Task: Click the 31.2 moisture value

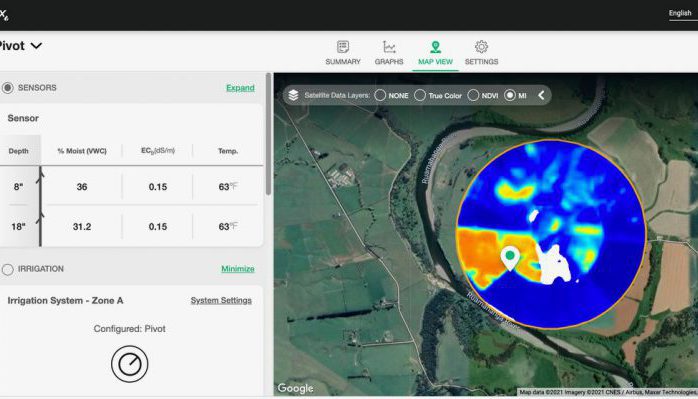Action: click(x=82, y=227)
